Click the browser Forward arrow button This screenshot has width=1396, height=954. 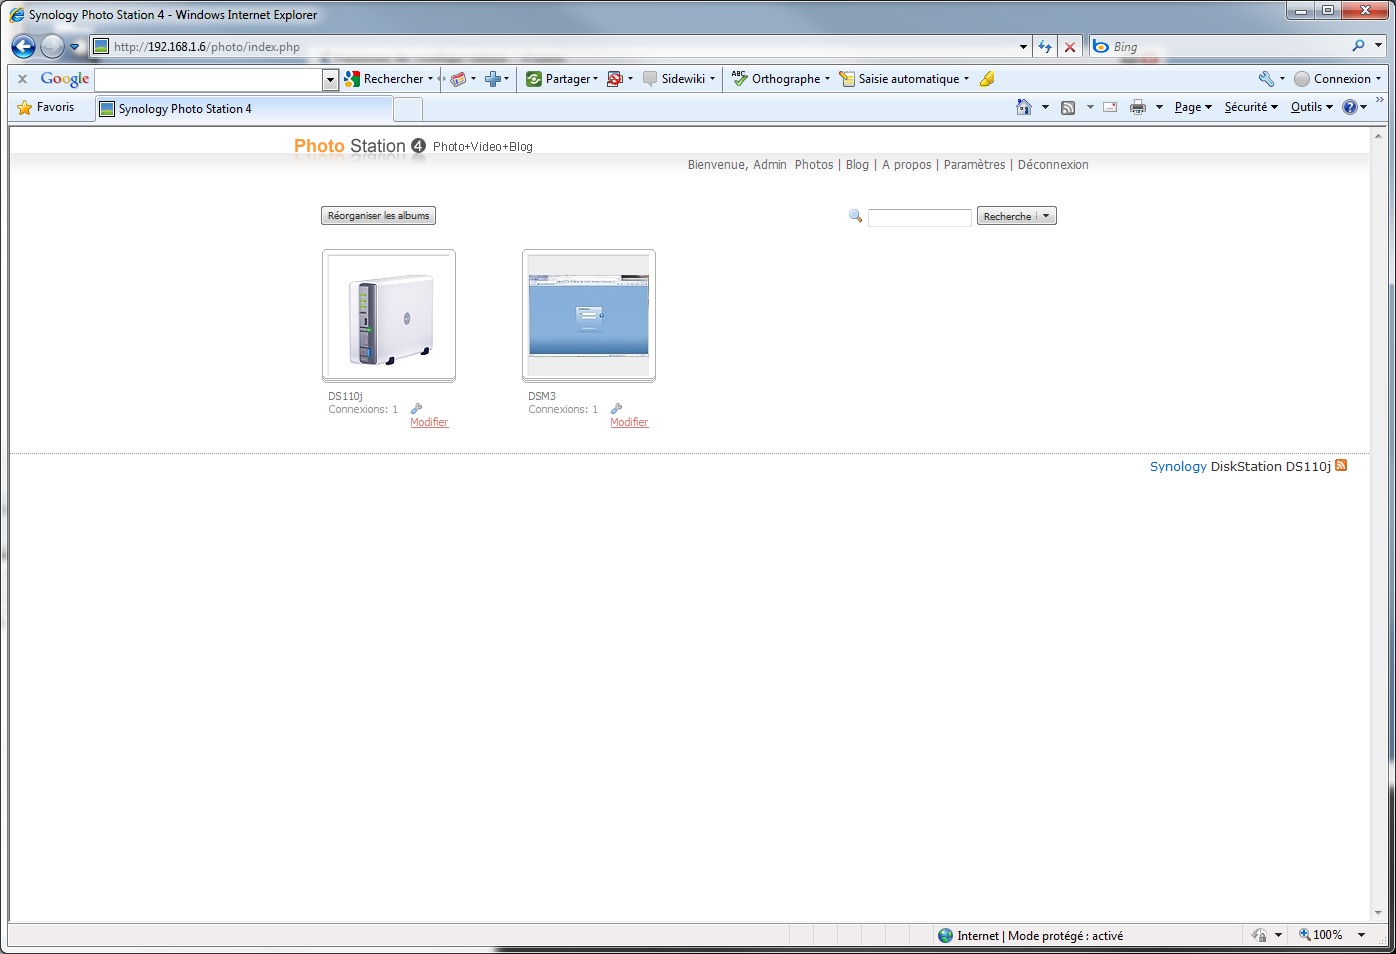pyautogui.click(x=52, y=46)
